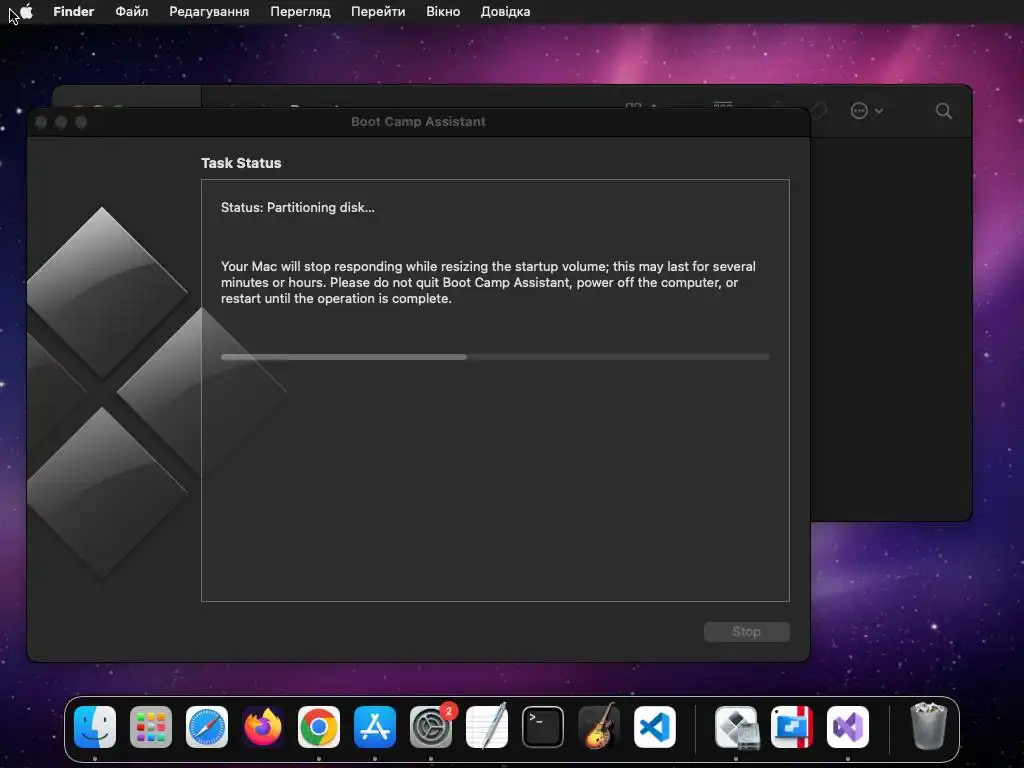The image size is (1024, 768).
Task: Open the Finder menu
Action: click(74, 11)
